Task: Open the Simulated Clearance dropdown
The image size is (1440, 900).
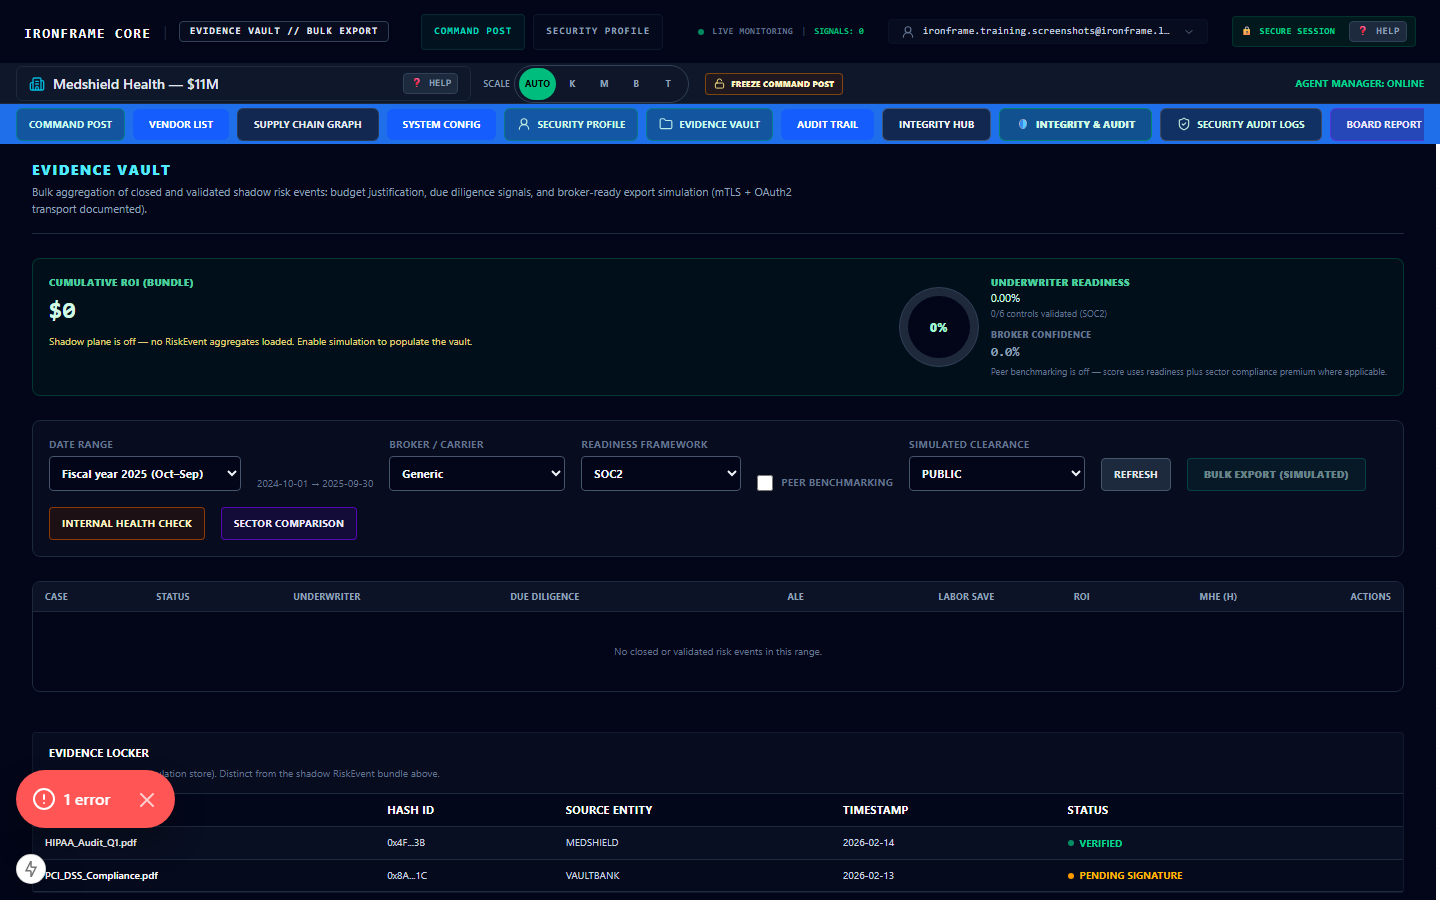Action: click(997, 474)
